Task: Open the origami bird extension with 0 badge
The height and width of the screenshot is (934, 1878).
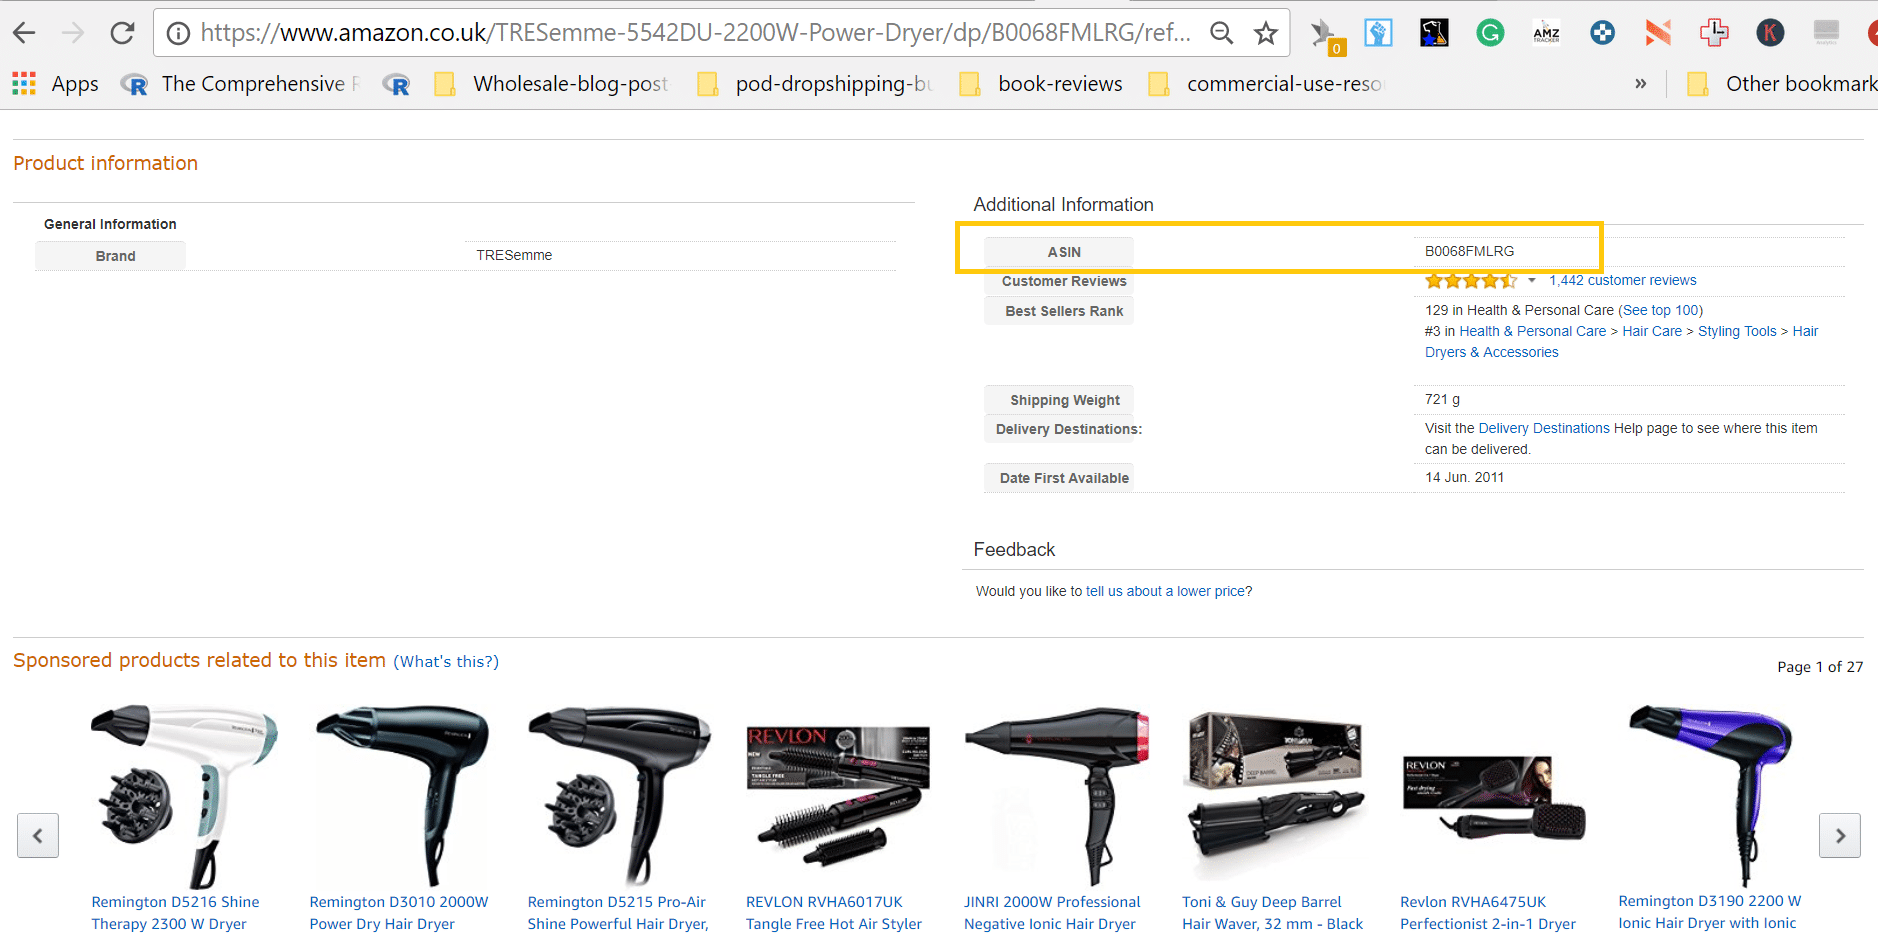Action: coord(1326,35)
